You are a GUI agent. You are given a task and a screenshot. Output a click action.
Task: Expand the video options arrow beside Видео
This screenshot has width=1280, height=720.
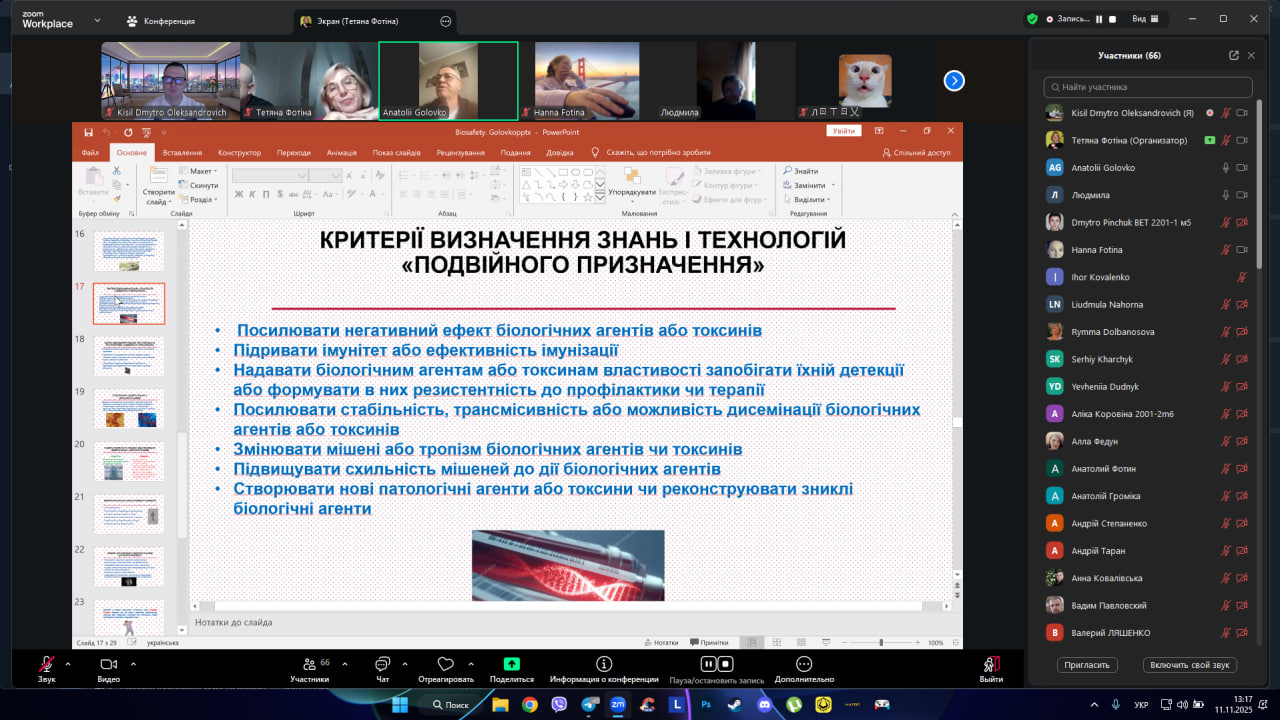tap(130, 663)
